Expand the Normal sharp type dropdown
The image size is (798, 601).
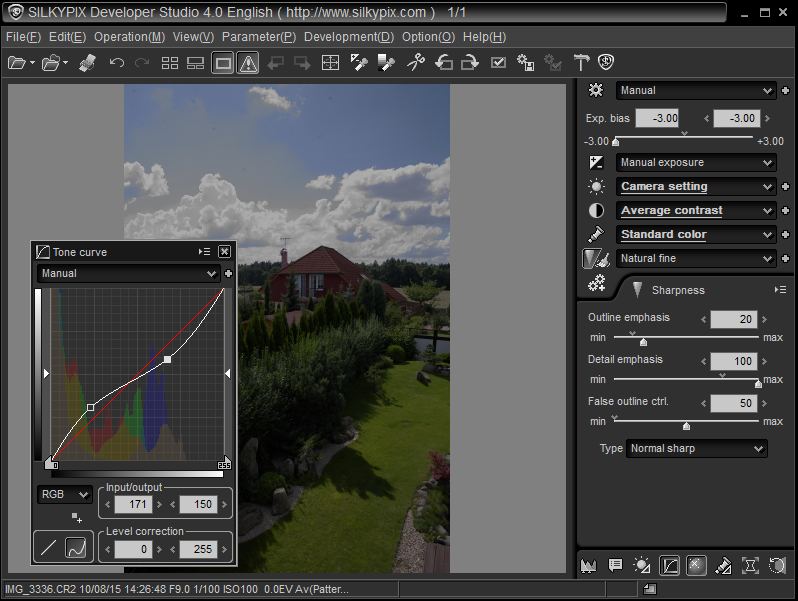[x=696, y=448]
